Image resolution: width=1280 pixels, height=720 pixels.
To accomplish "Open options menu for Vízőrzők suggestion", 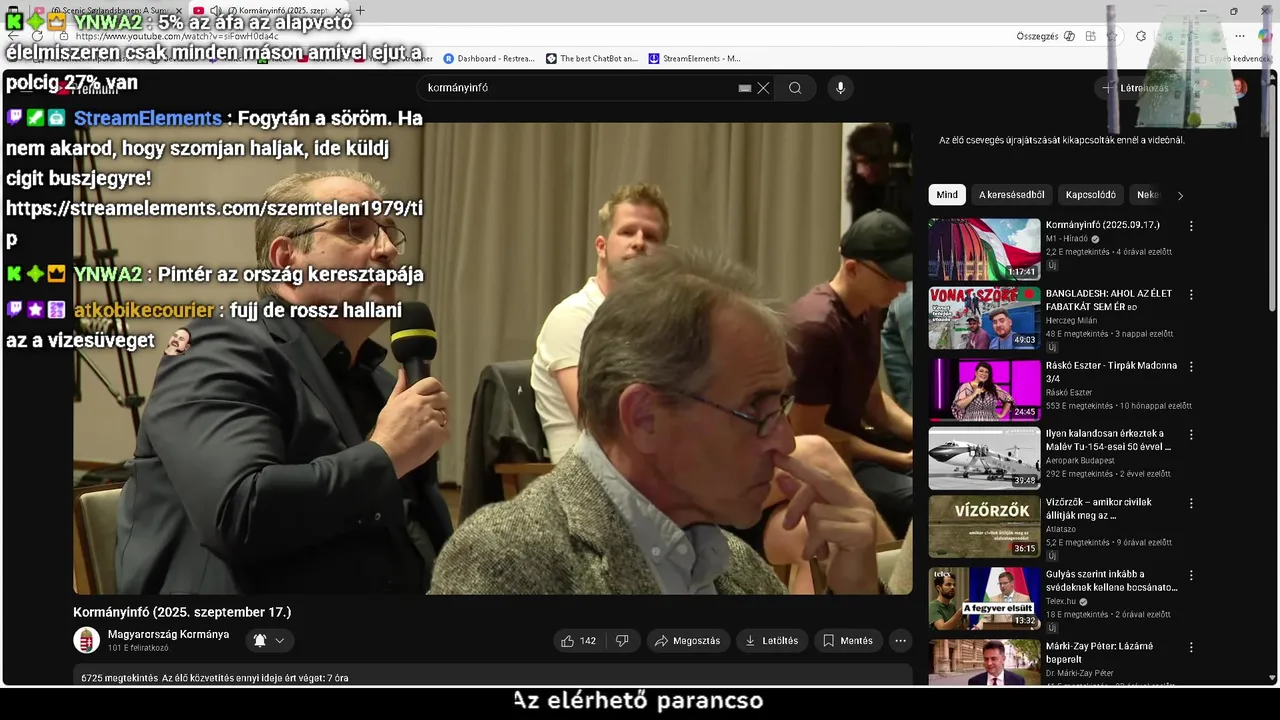I will [x=1190, y=503].
